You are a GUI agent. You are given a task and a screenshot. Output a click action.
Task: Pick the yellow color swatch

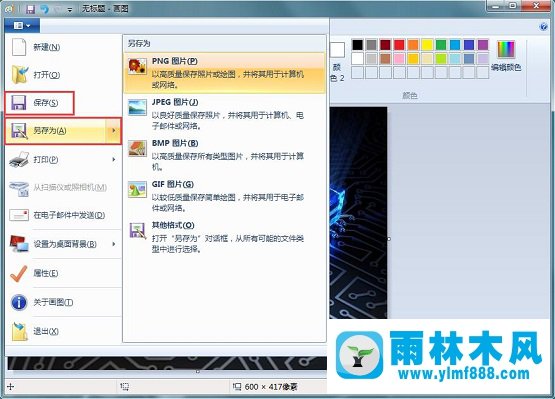pyautogui.click(x=427, y=45)
